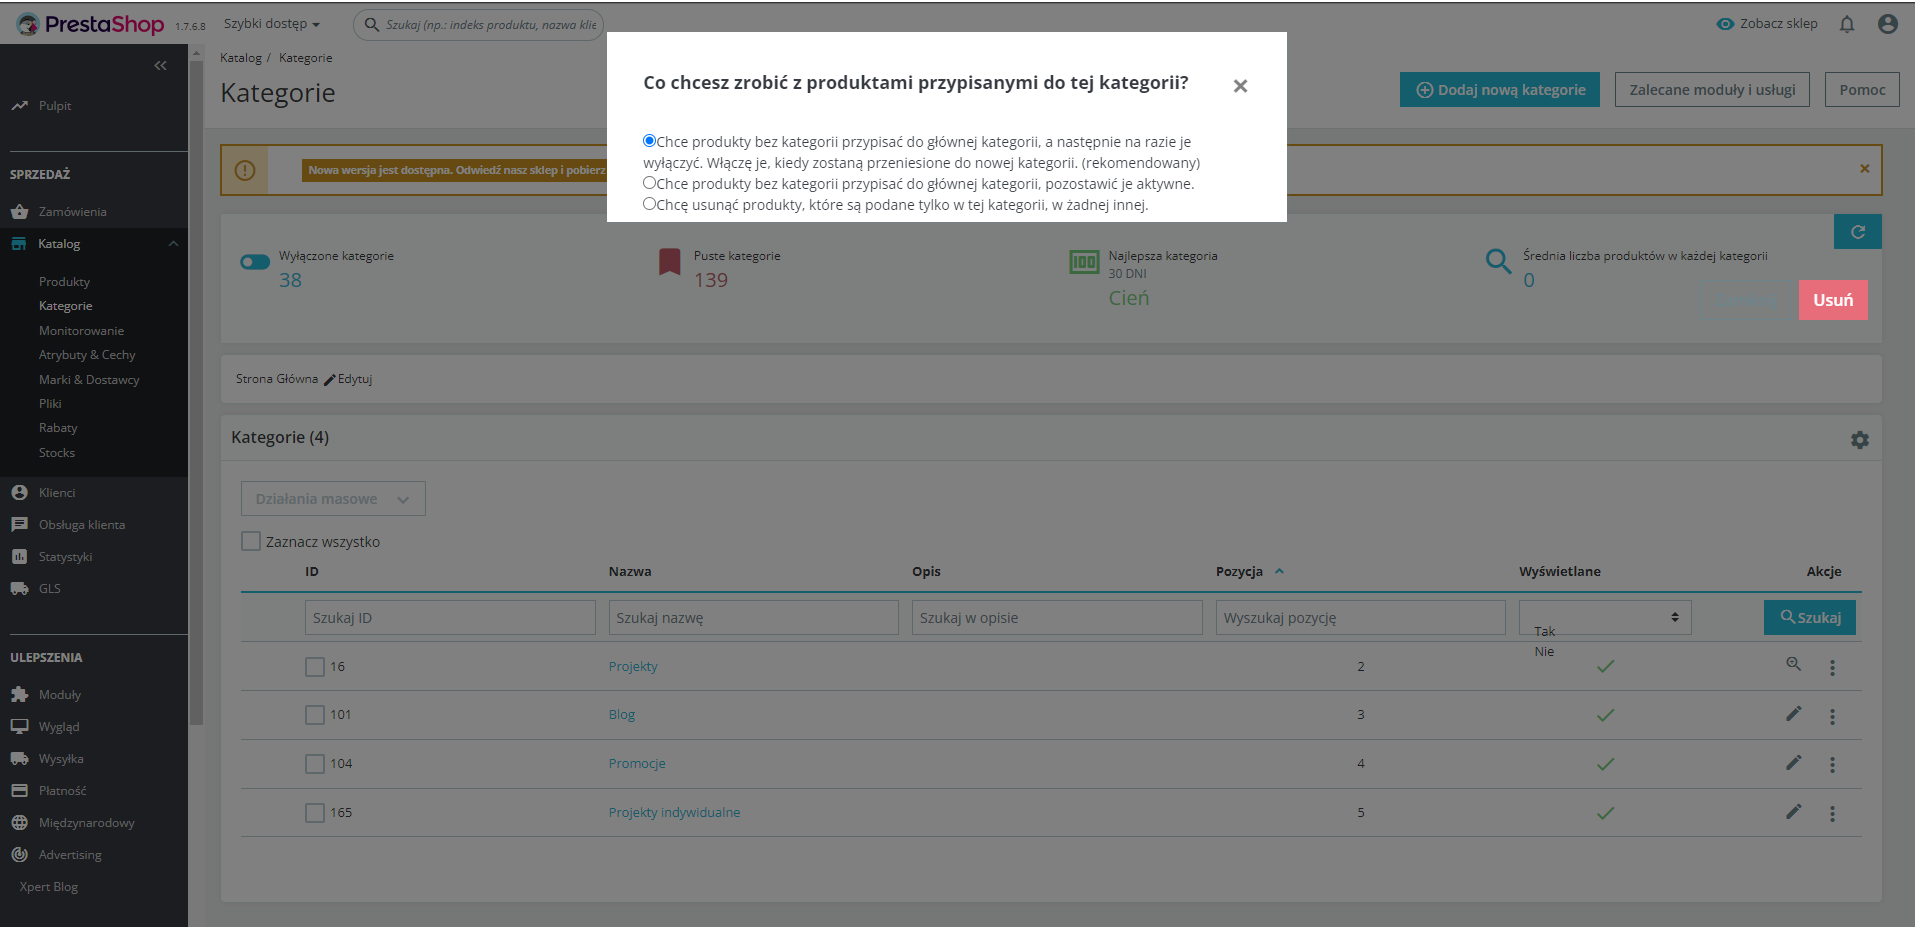
Task: Open the Xpert Blog sidebar item
Action: (x=48, y=887)
